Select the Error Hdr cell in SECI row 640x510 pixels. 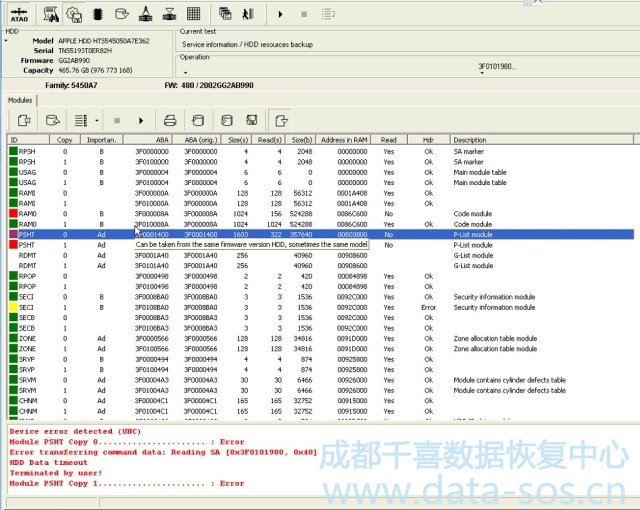[x=429, y=307]
